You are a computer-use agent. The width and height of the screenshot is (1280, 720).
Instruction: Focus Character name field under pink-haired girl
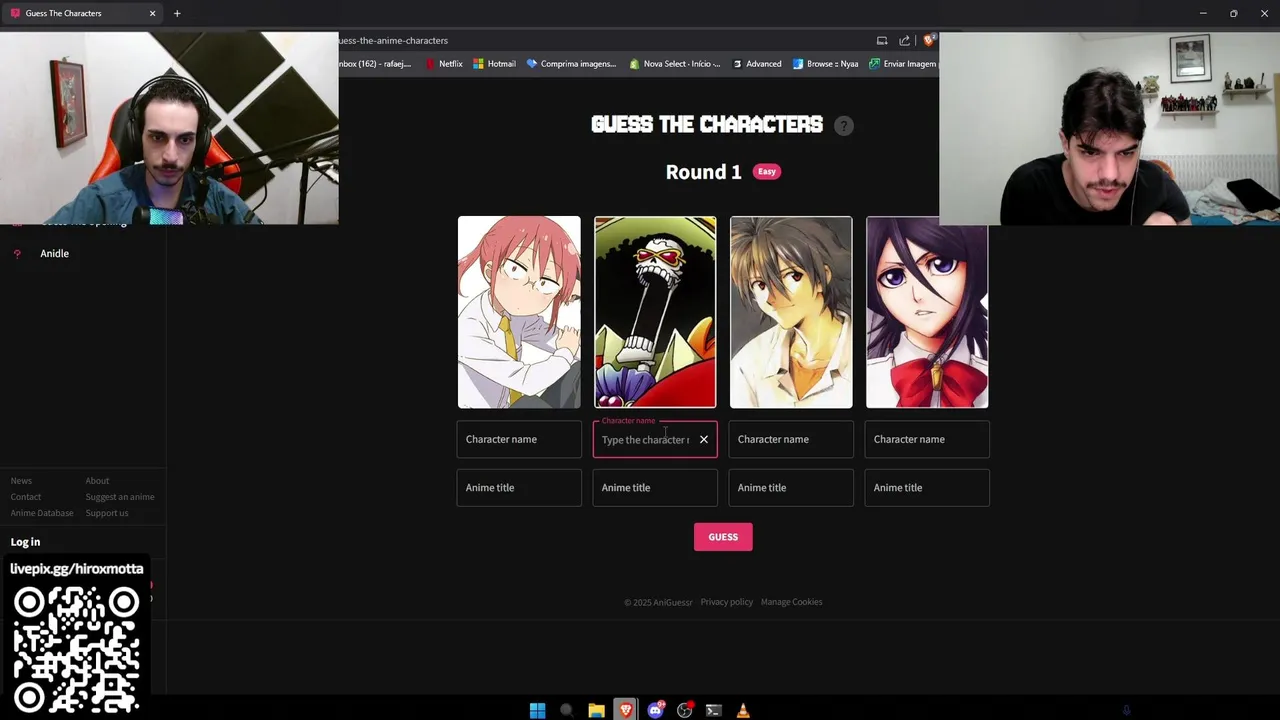click(x=519, y=440)
